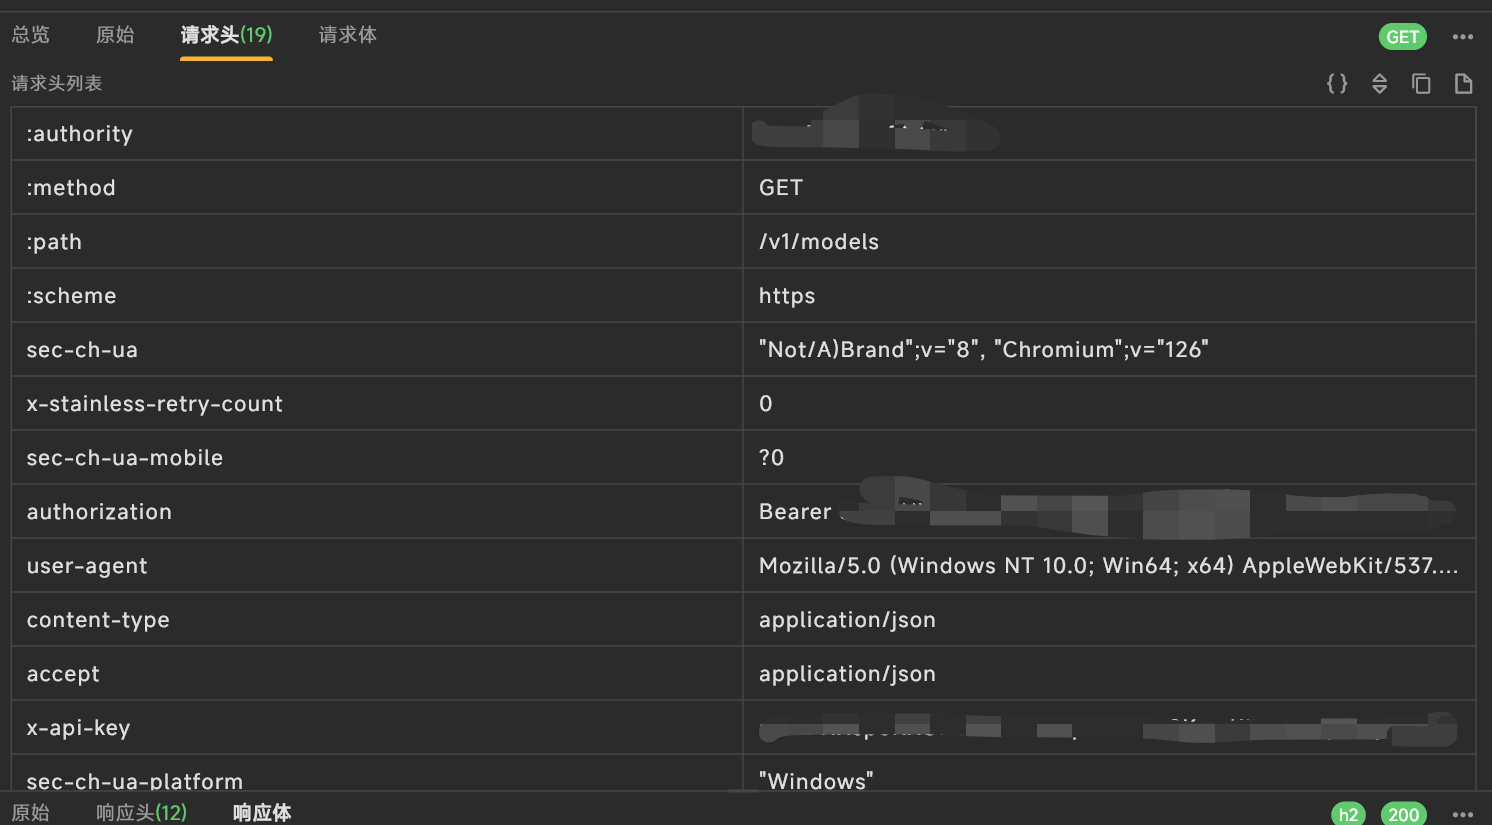Image resolution: width=1492 pixels, height=825 pixels.
Task: Select the :path value /v1/models
Action: 819,242
